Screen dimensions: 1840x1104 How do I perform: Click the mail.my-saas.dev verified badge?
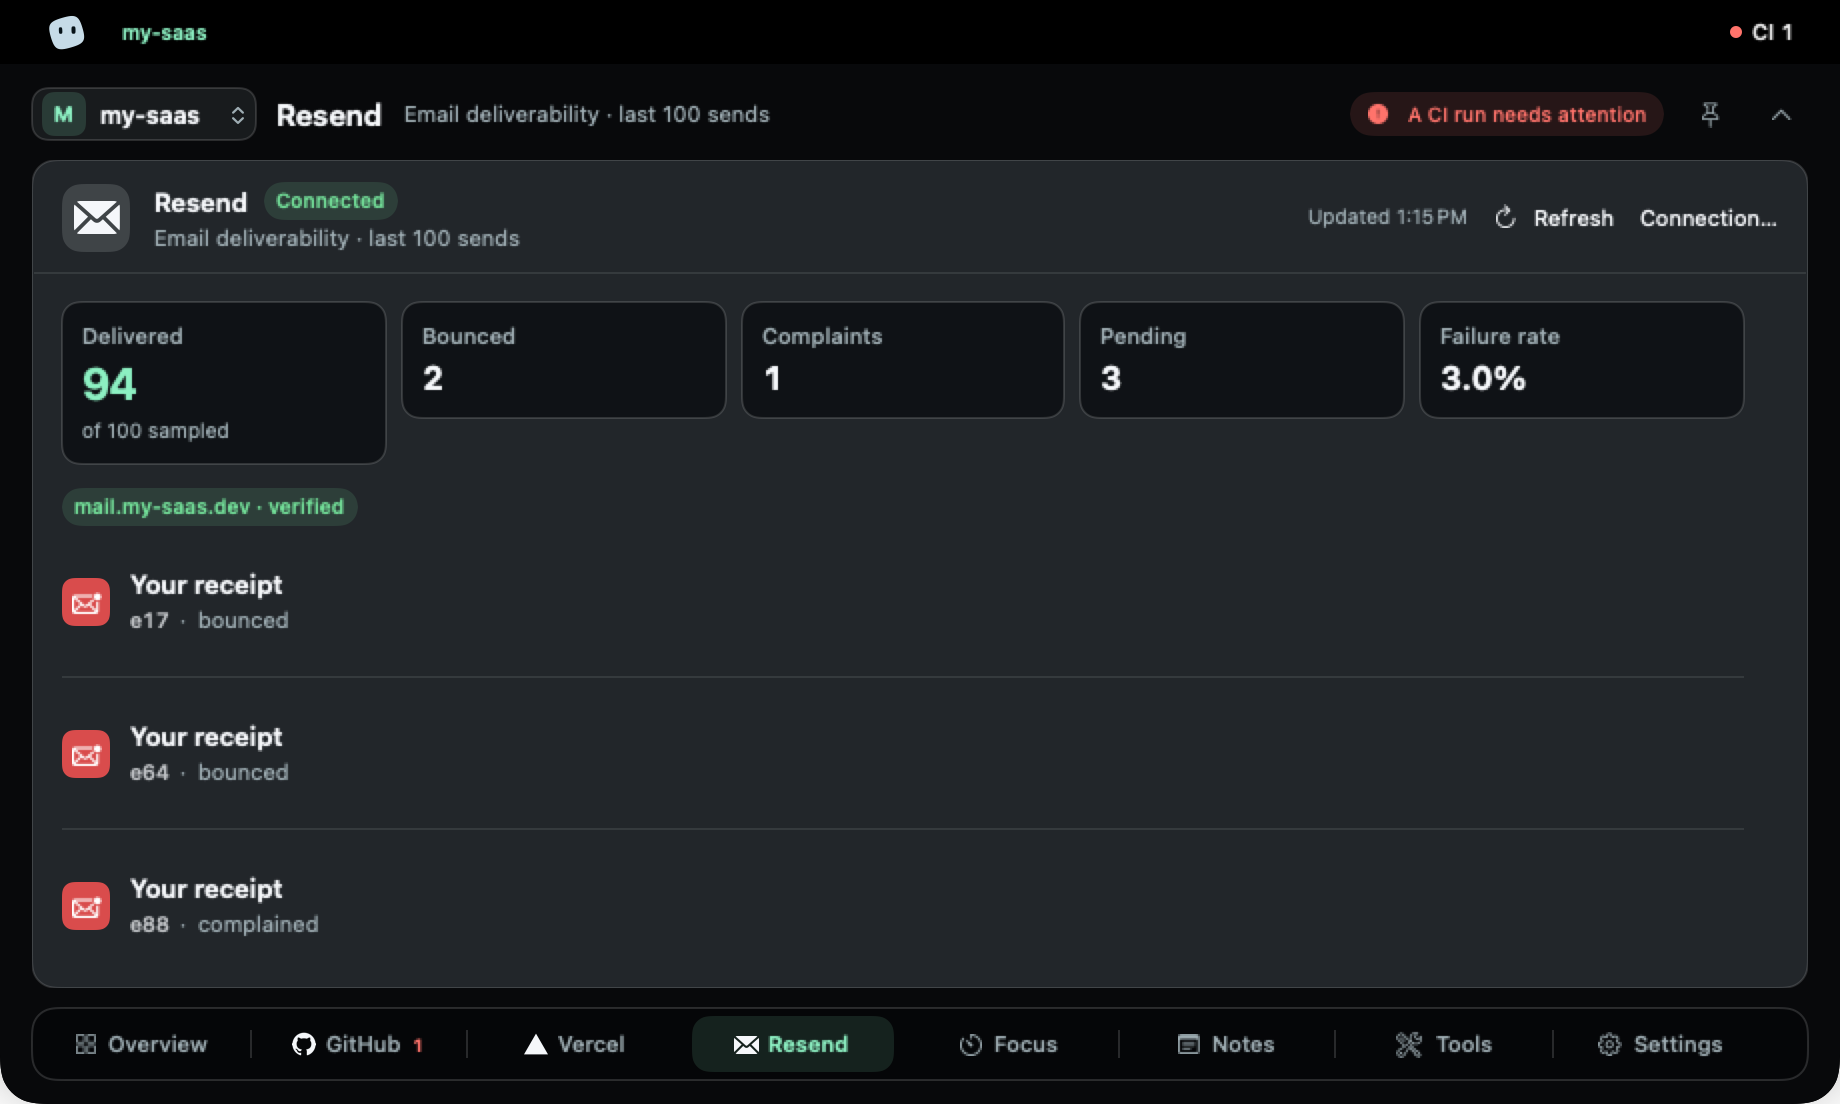[209, 507]
